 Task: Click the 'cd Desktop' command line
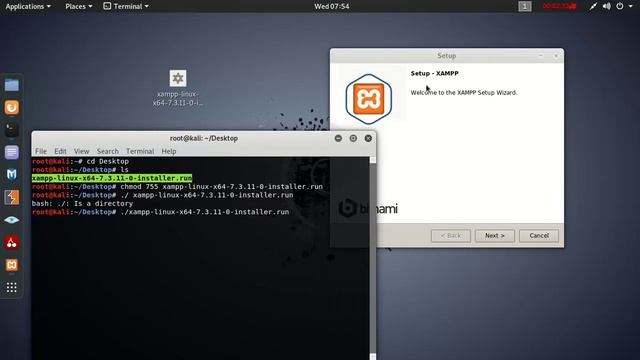pyautogui.click(x=80, y=161)
